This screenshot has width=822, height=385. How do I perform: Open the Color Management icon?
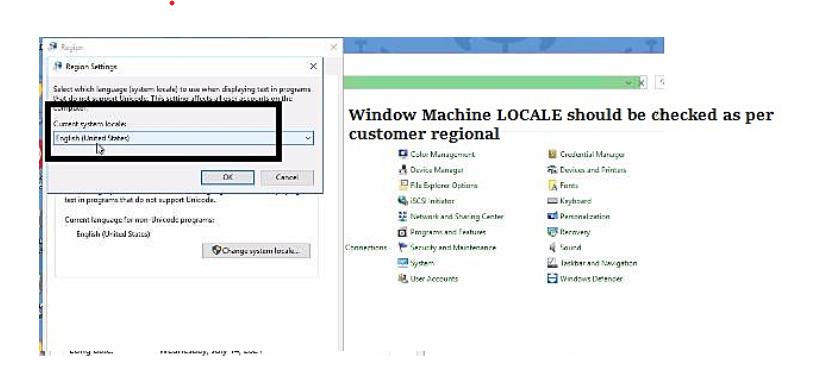click(x=403, y=154)
